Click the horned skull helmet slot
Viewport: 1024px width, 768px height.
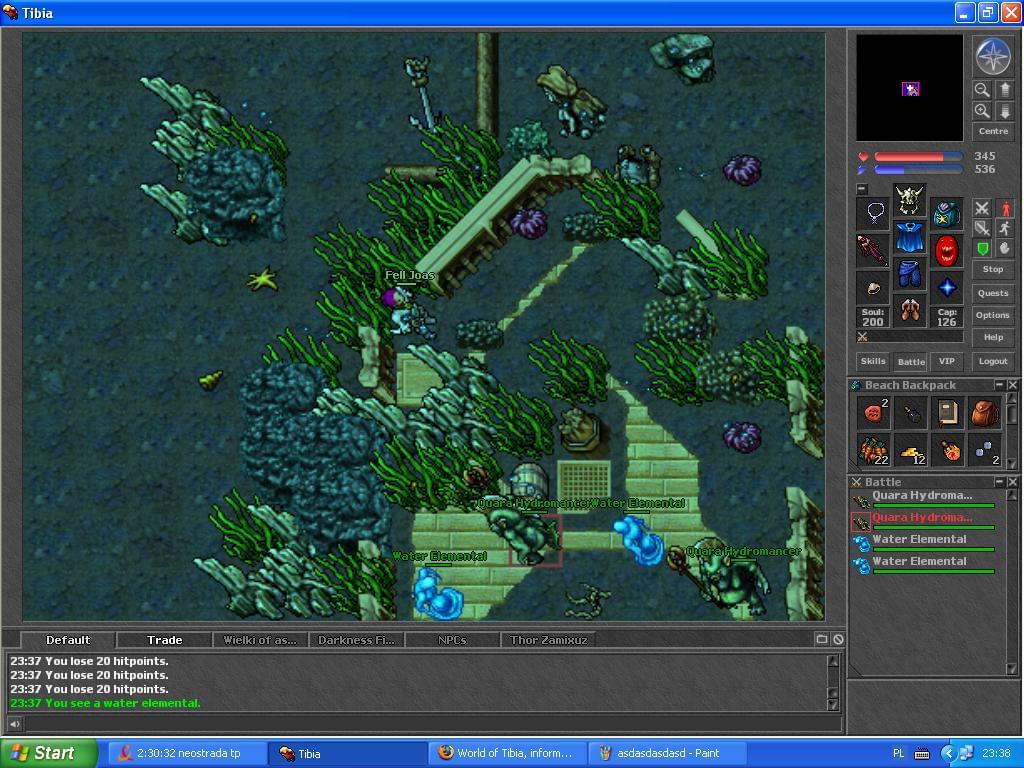coord(910,200)
